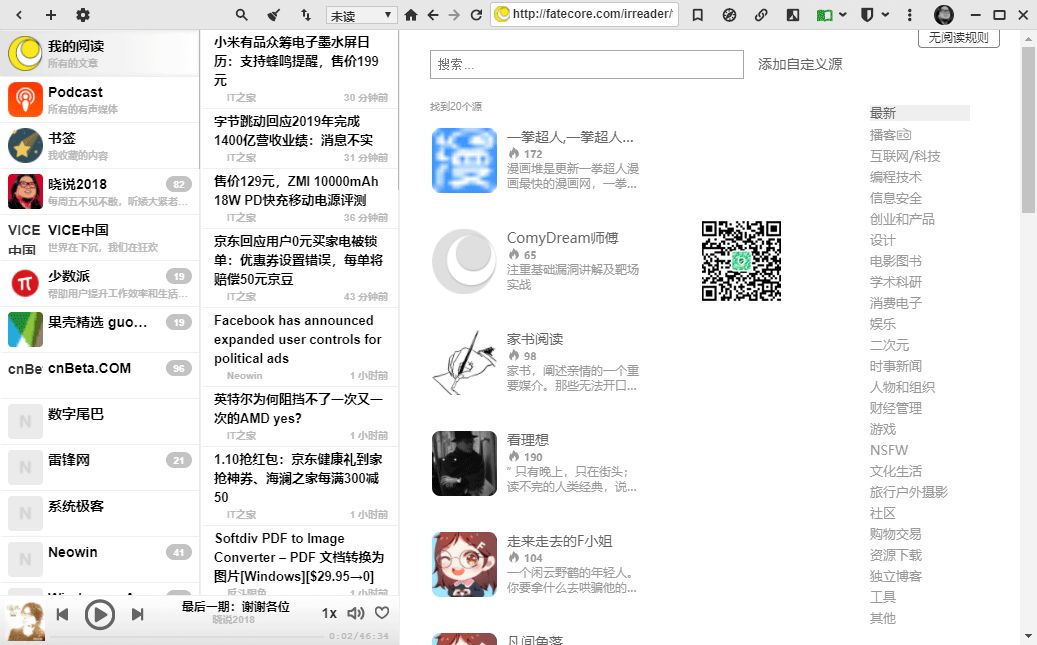Open the 书签 bookmarks section

pos(99,146)
